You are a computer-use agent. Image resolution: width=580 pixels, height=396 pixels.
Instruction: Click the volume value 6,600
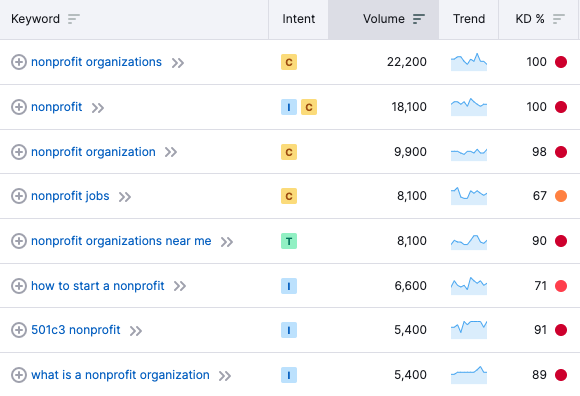[x=410, y=285]
